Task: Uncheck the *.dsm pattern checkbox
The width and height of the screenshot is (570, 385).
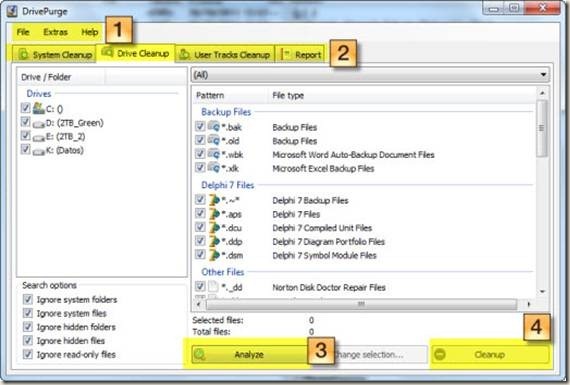Action: point(200,254)
